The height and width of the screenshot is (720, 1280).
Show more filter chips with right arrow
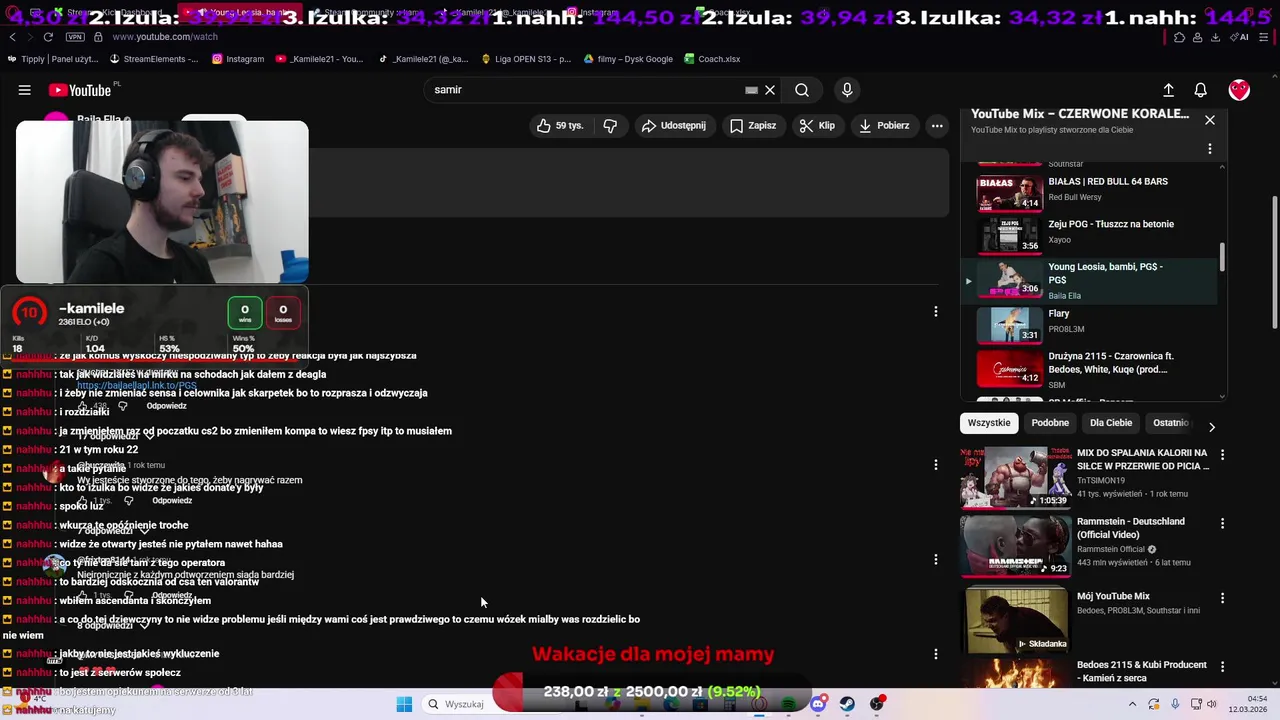(1212, 427)
